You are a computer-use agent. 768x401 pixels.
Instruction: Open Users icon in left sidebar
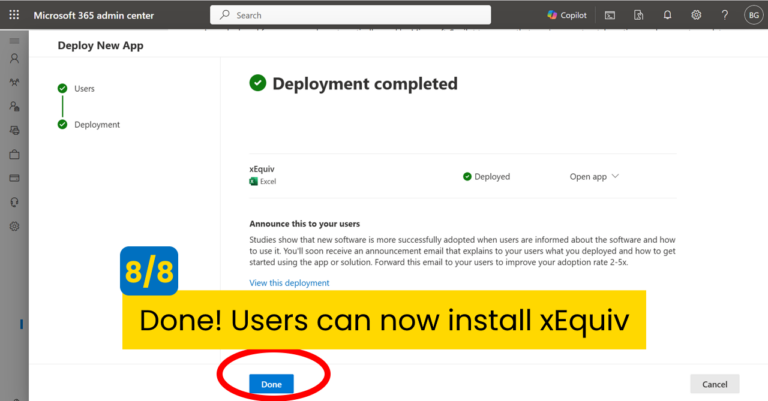14,59
